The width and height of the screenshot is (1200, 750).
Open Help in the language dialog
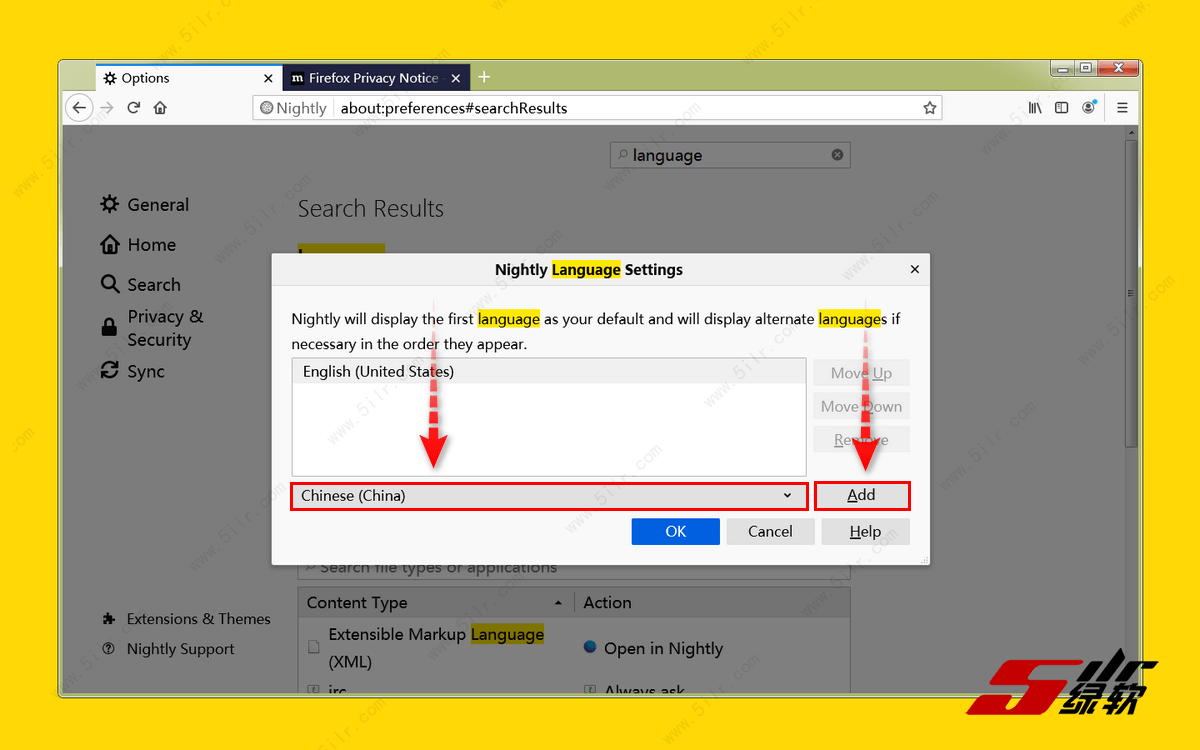[x=865, y=532]
